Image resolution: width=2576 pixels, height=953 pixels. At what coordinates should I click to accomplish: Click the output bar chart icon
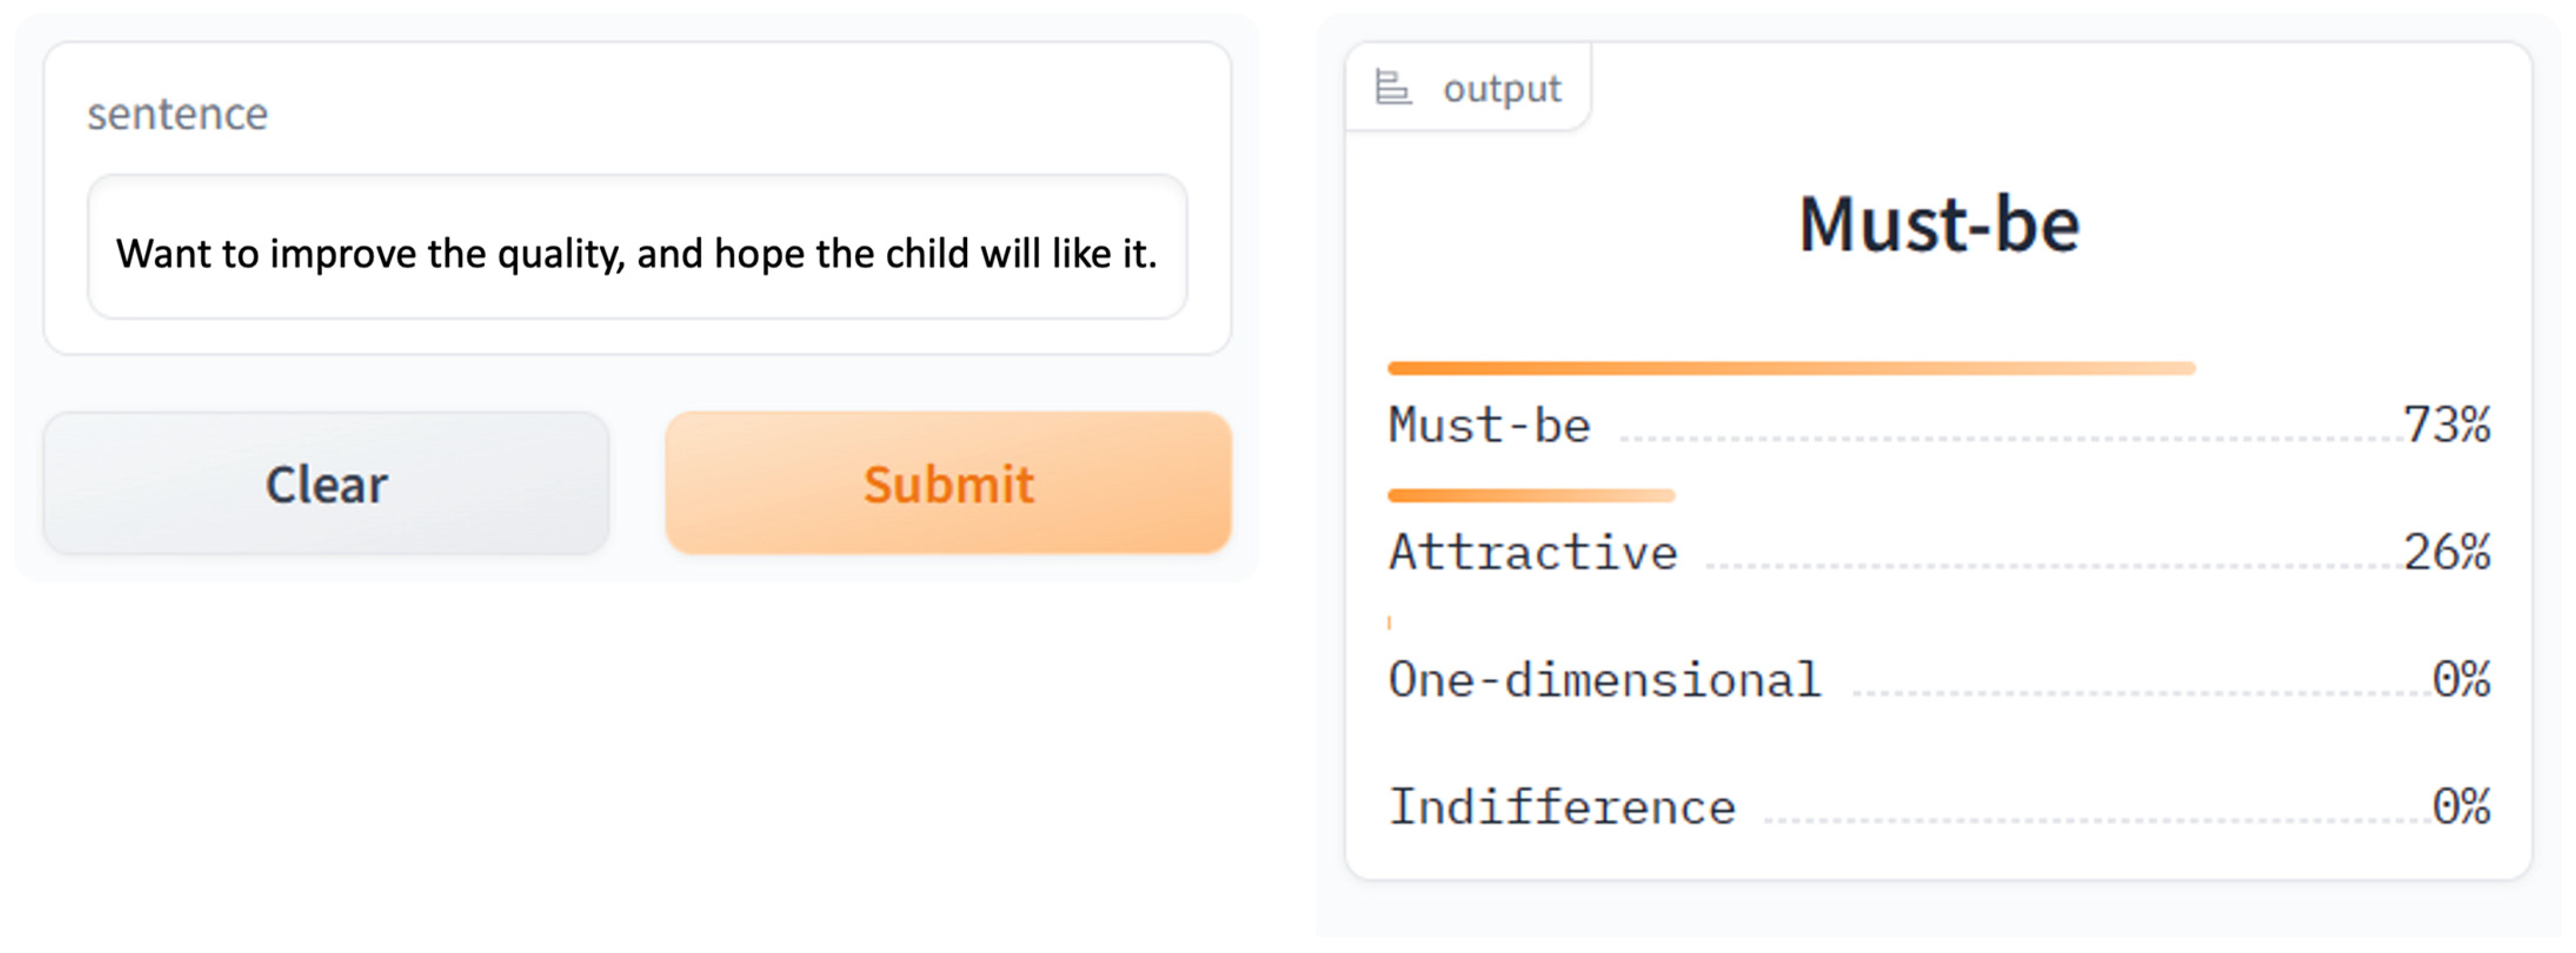click(1392, 87)
